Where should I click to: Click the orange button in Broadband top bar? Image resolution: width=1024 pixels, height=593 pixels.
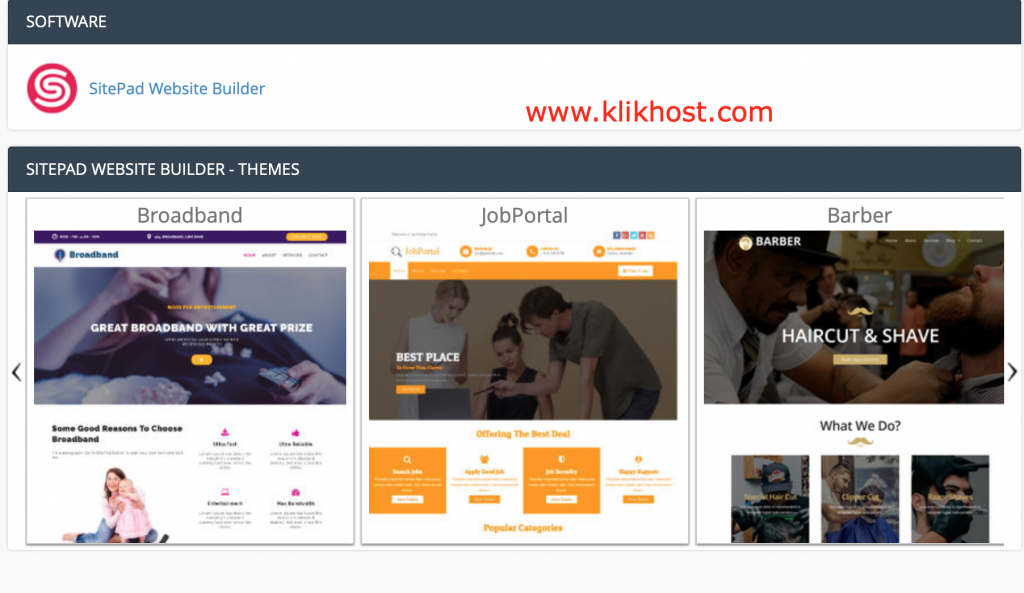pos(307,237)
